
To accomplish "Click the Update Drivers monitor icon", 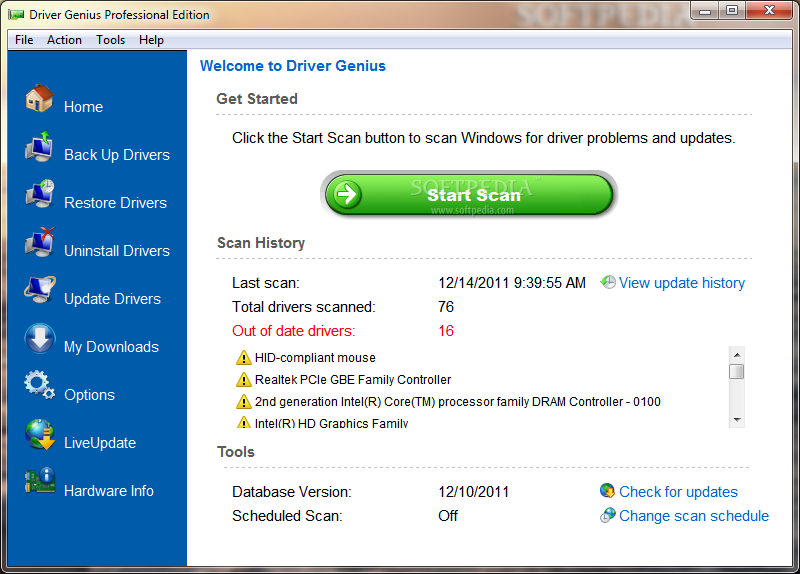I will tap(40, 290).
